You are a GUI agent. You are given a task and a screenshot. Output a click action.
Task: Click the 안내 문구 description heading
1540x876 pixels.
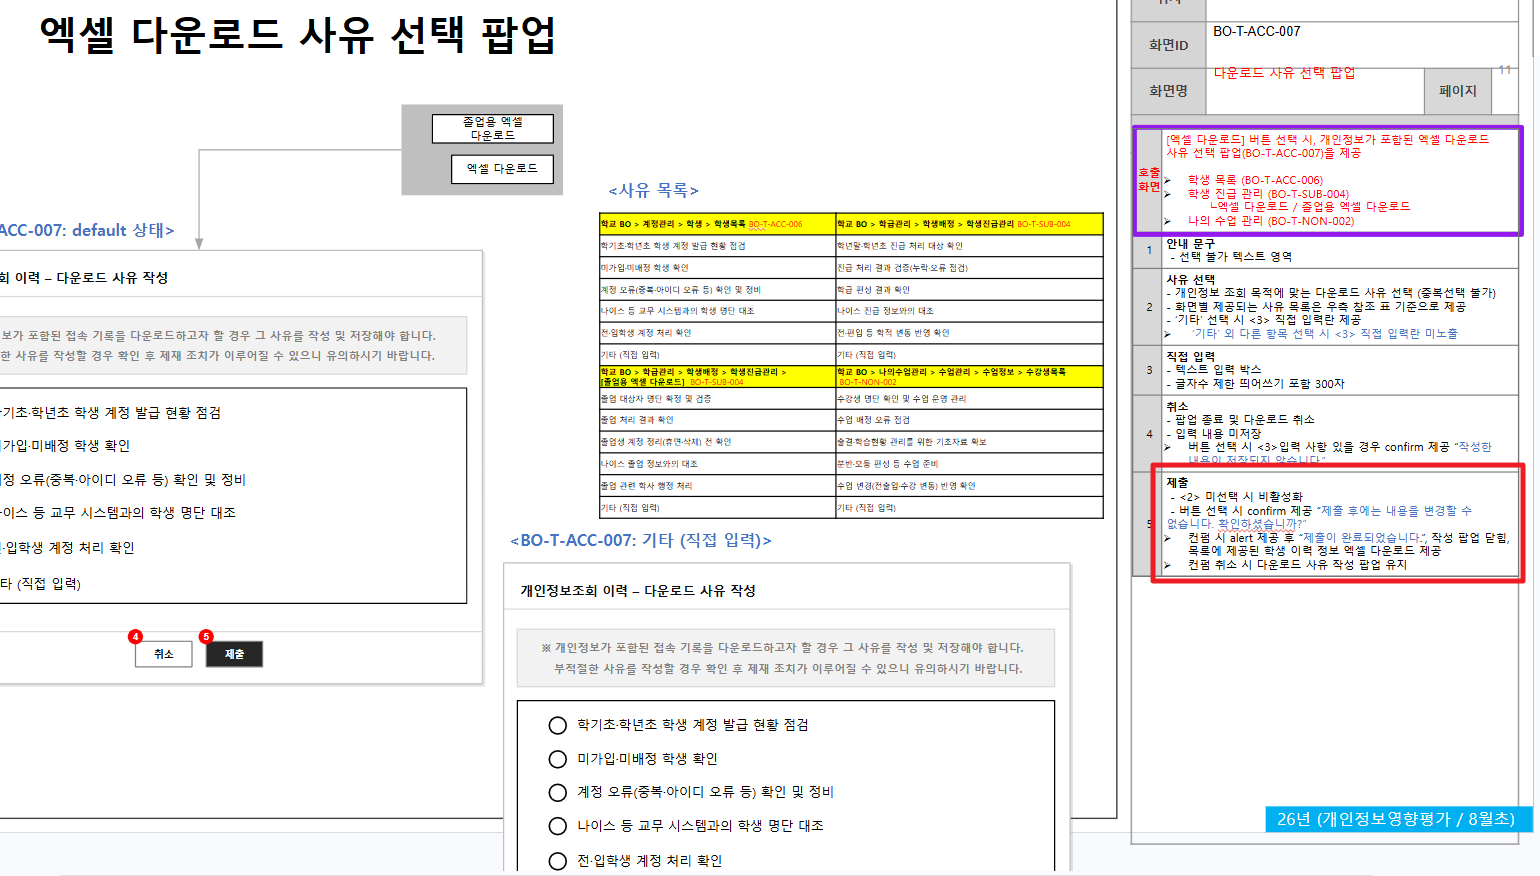tap(1190, 244)
